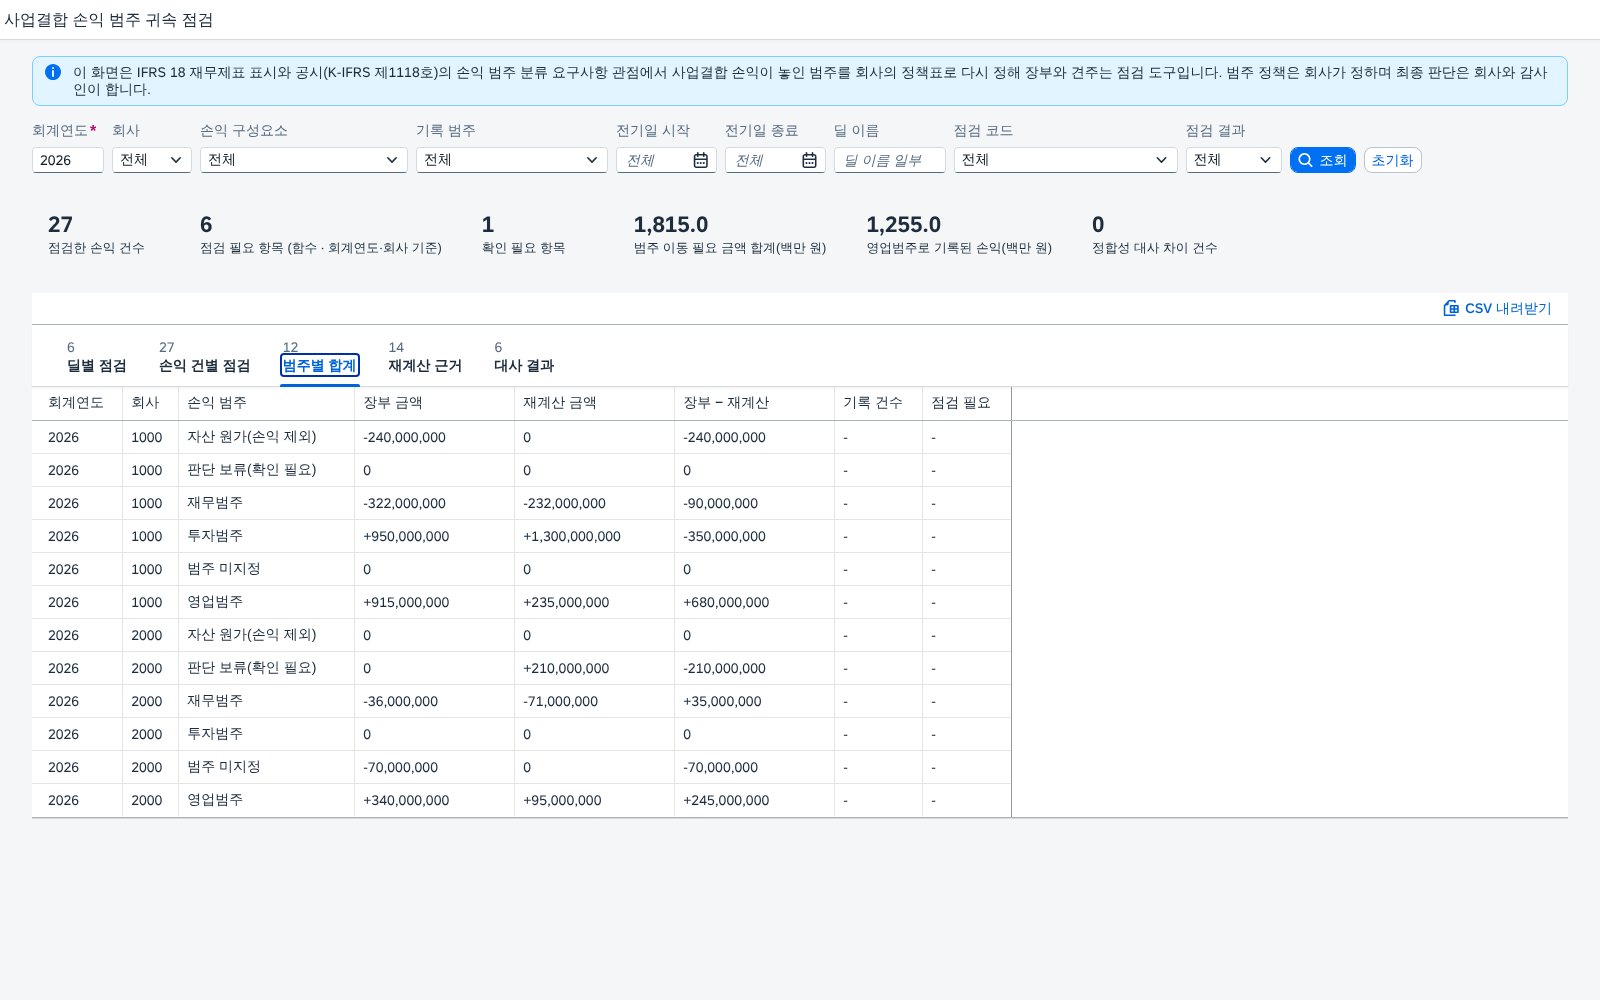Click the +915,000,000 cell
Viewport: 1600px width, 1000px height.
pos(434,602)
